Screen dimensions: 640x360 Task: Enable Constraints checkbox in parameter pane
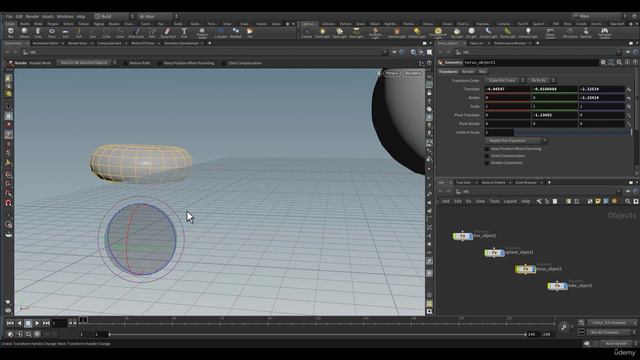[x=487, y=163]
